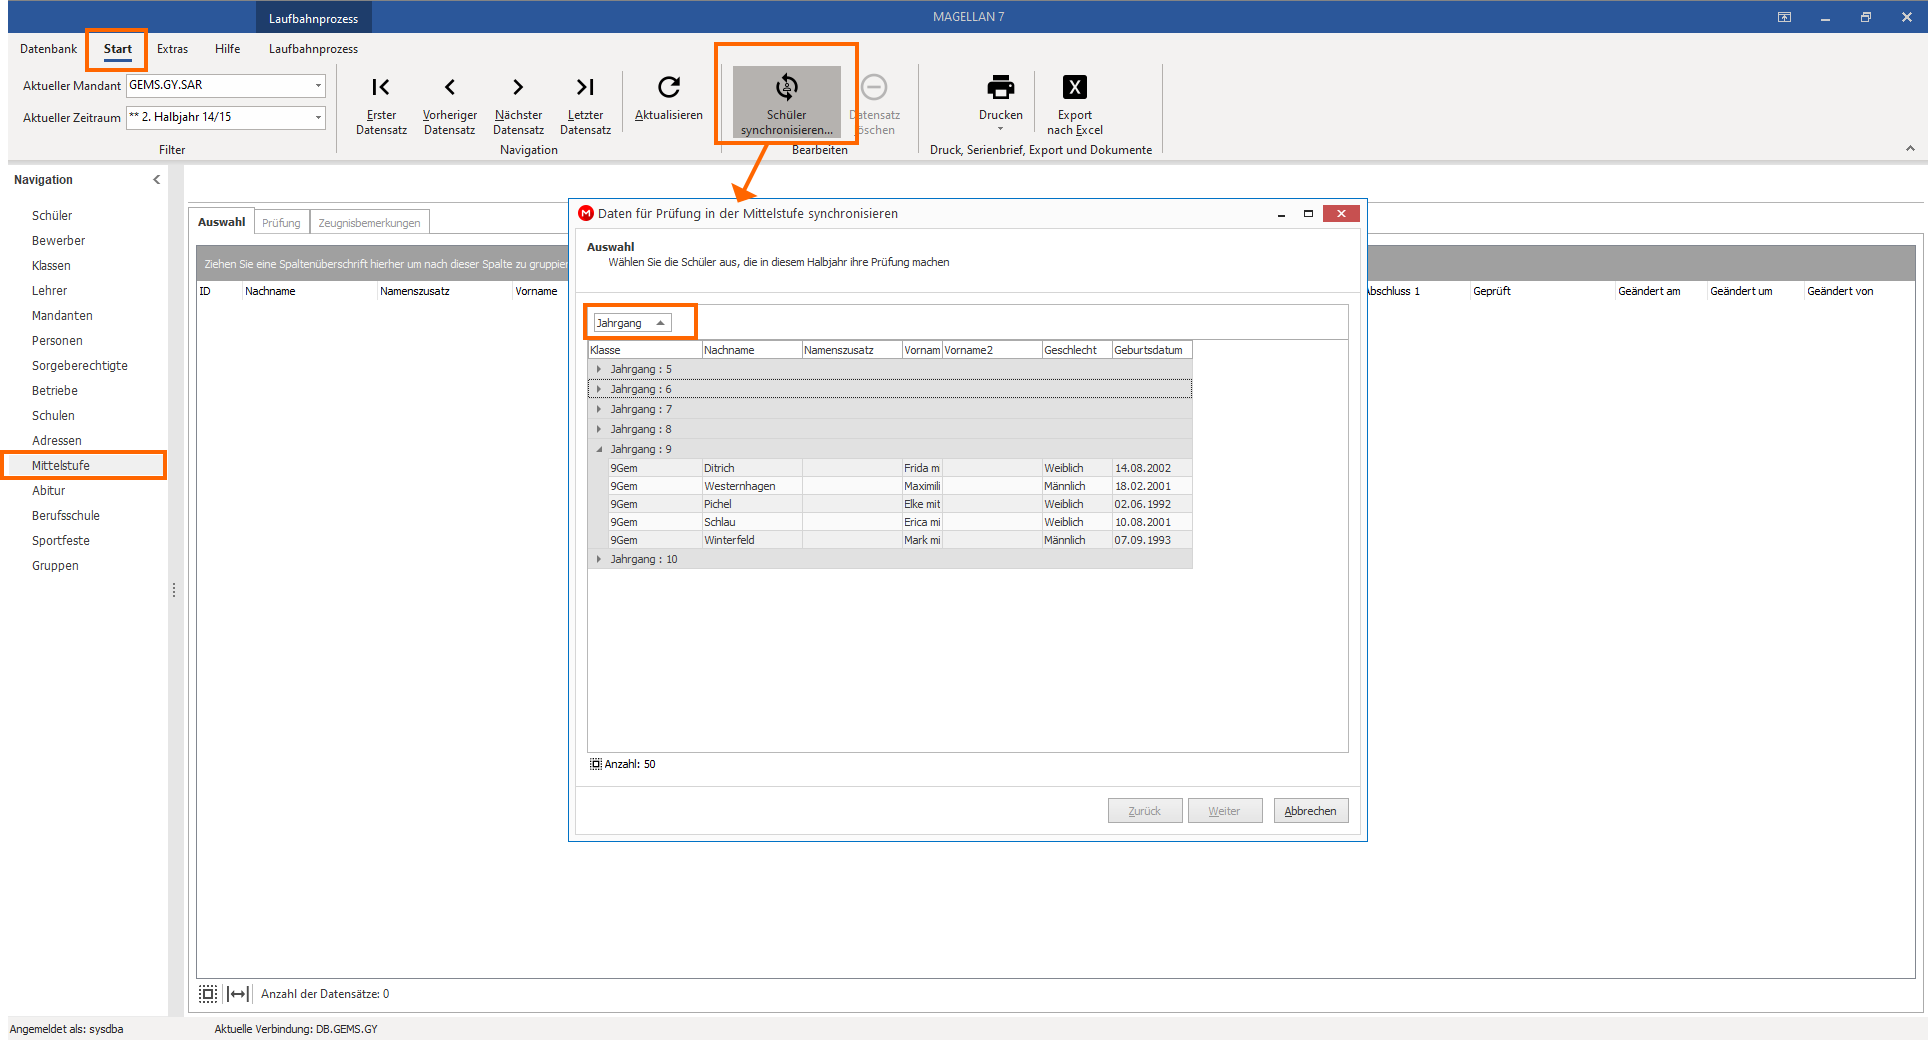The image size is (1928, 1040).
Task: Click the select-all icon beside Anzahl der Datensätze
Action: (x=208, y=994)
